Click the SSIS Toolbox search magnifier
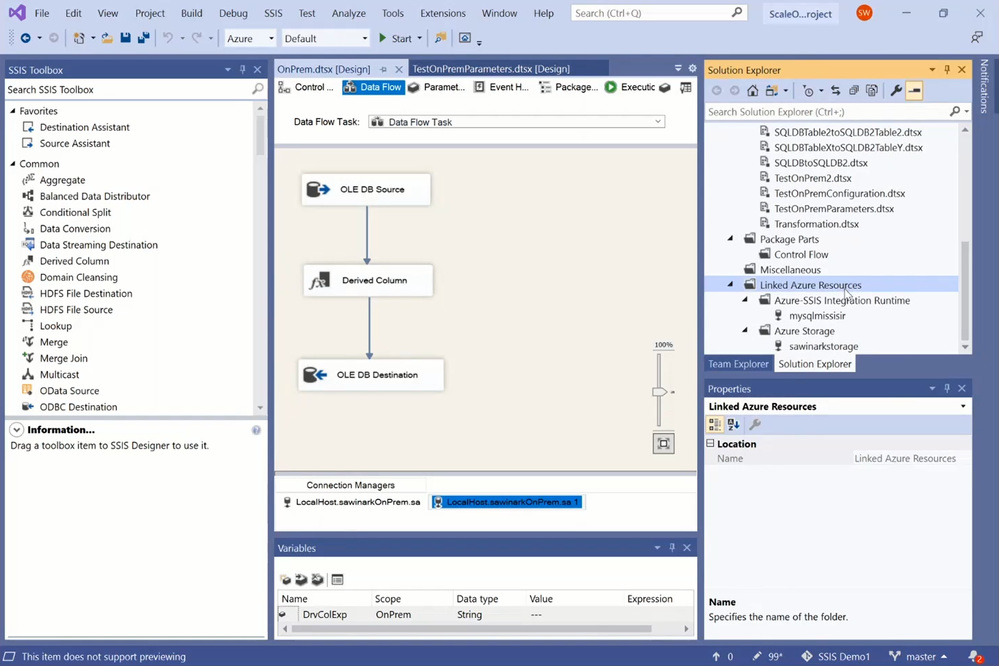The height and width of the screenshot is (666, 999). [x=257, y=89]
